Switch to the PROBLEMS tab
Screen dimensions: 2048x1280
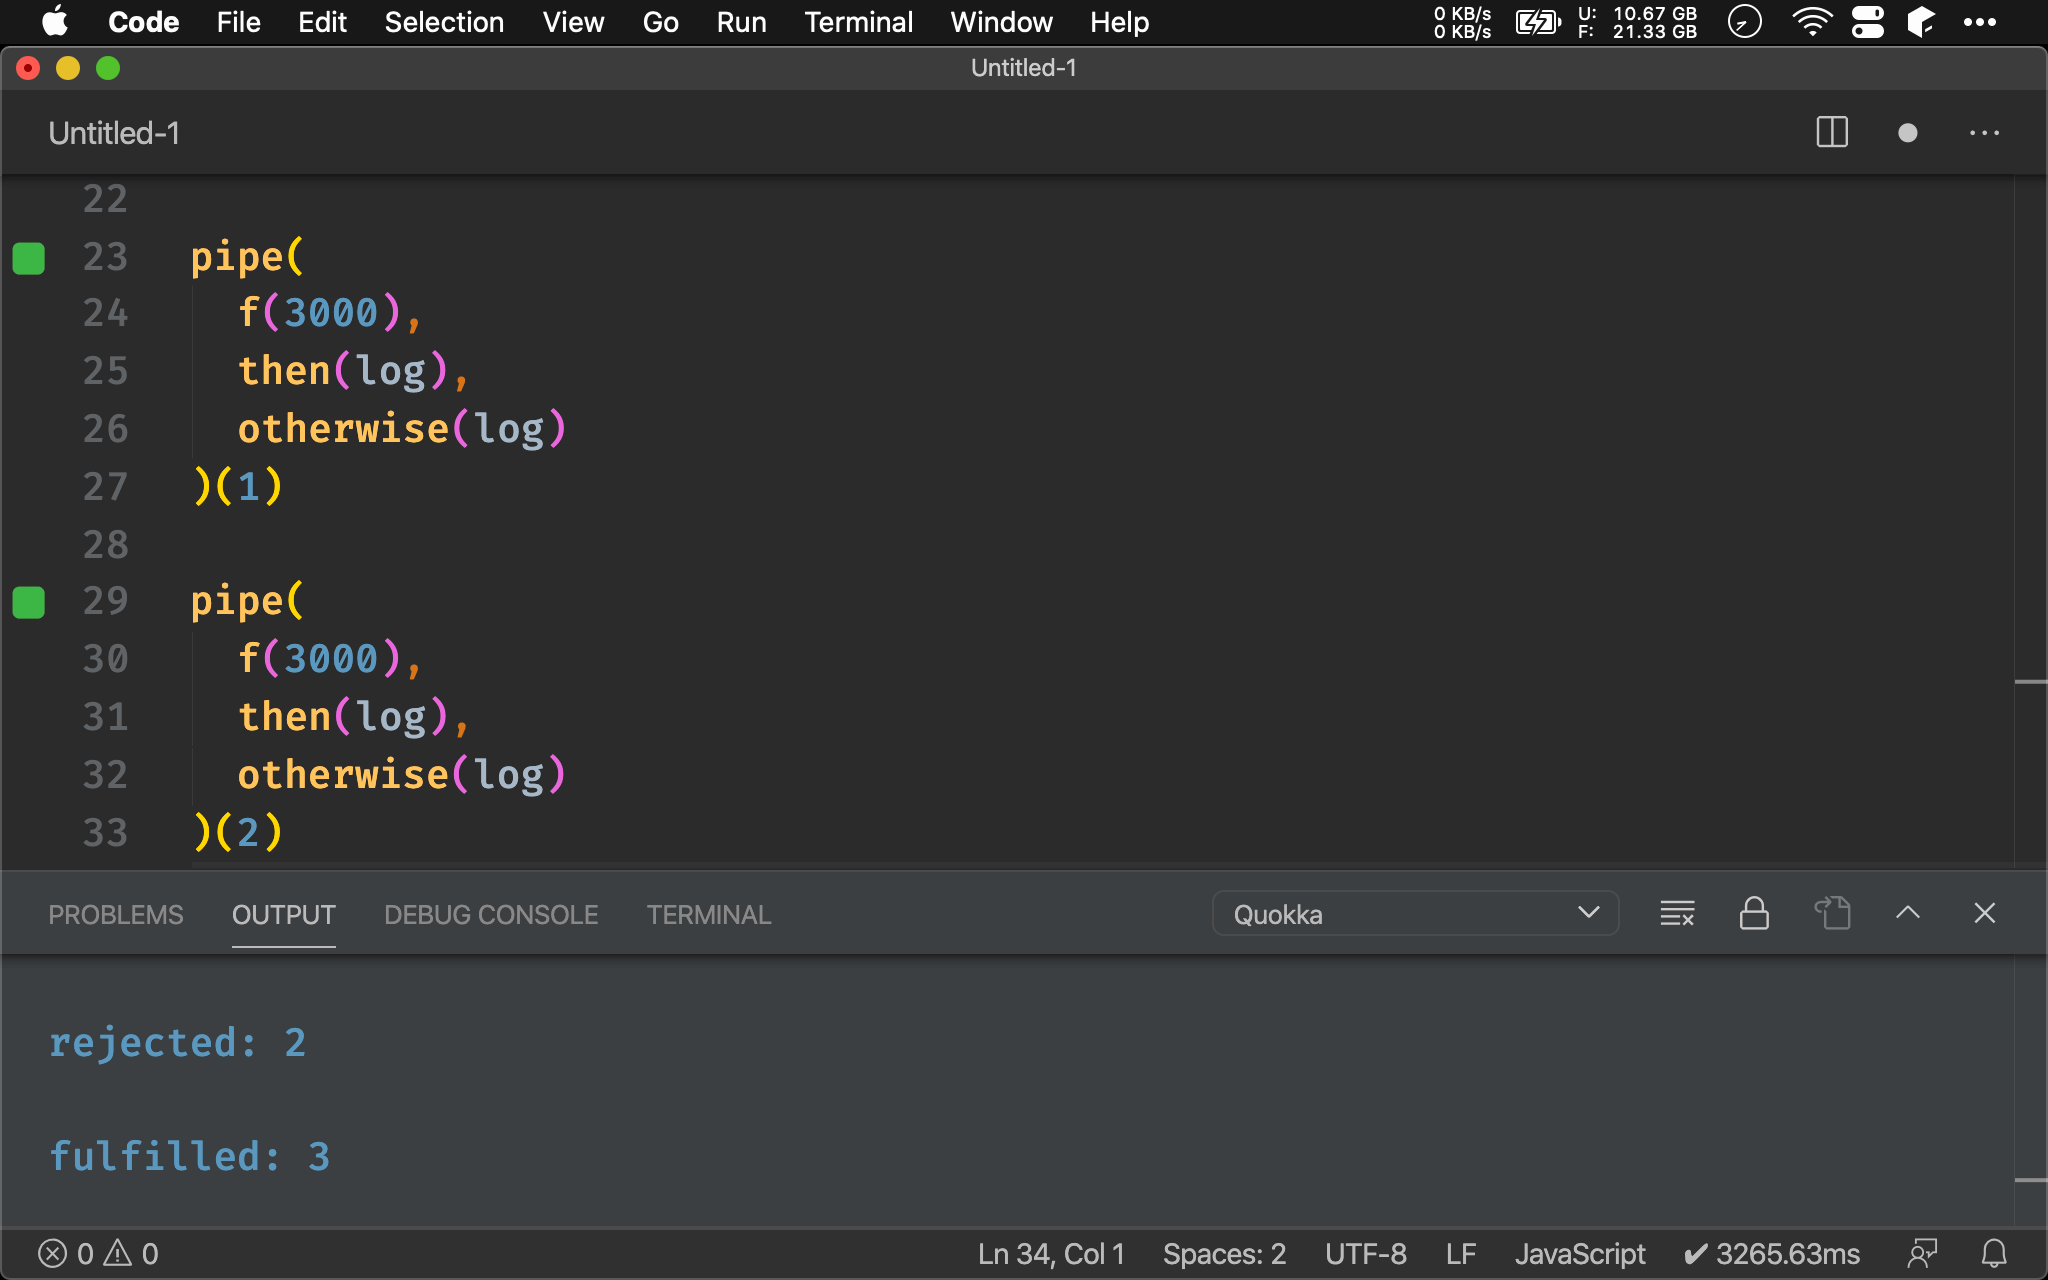pyautogui.click(x=116, y=915)
